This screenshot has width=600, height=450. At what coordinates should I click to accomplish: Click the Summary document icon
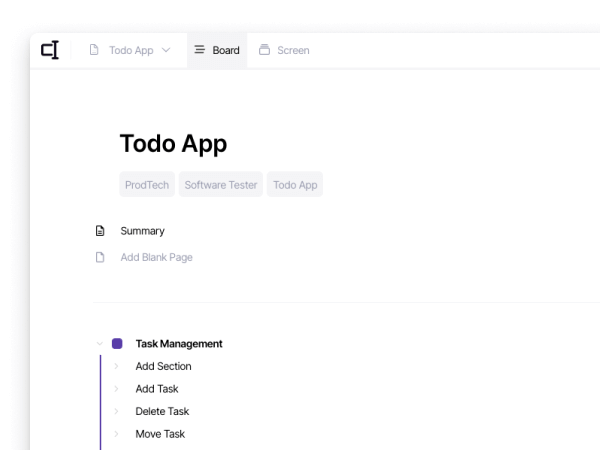click(x=100, y=231)
